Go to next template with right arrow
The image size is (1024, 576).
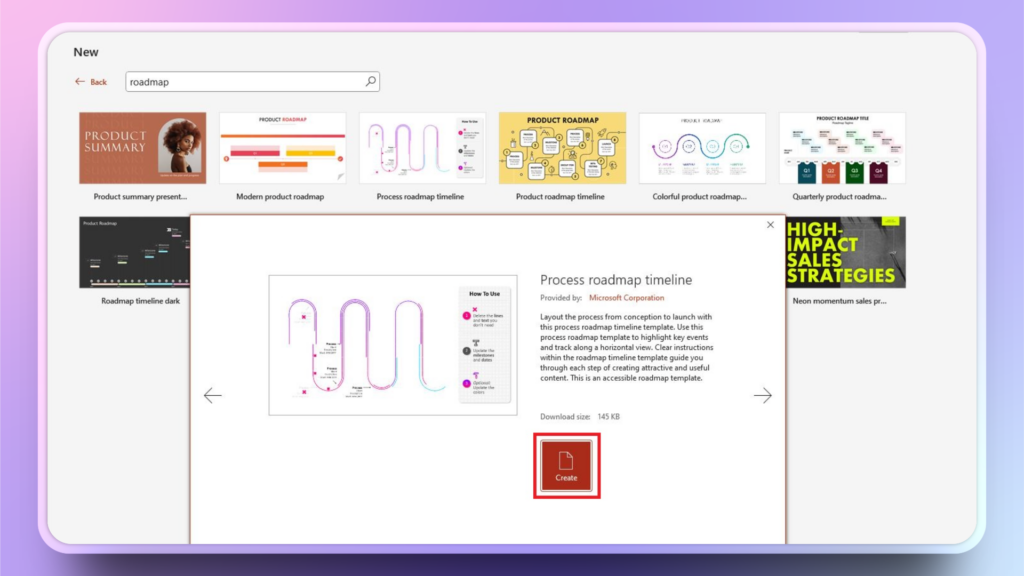[763, 395]
